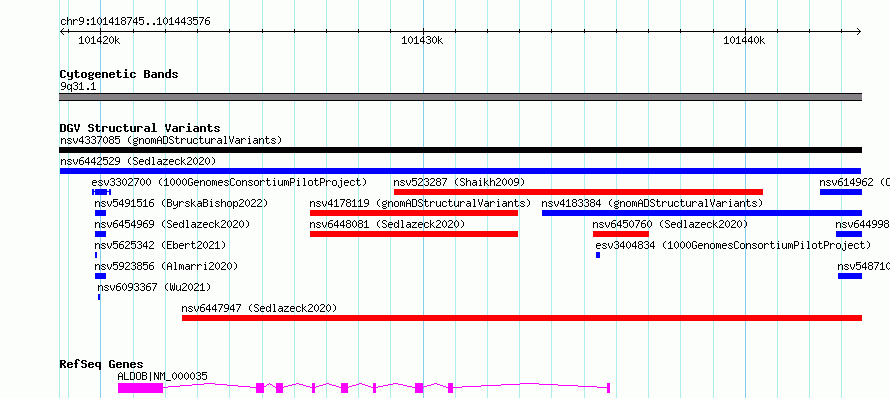The width and height of the screenshot is (890, 398).
Task: Click the blue bar under nsv614962
Action: point(841,192)
